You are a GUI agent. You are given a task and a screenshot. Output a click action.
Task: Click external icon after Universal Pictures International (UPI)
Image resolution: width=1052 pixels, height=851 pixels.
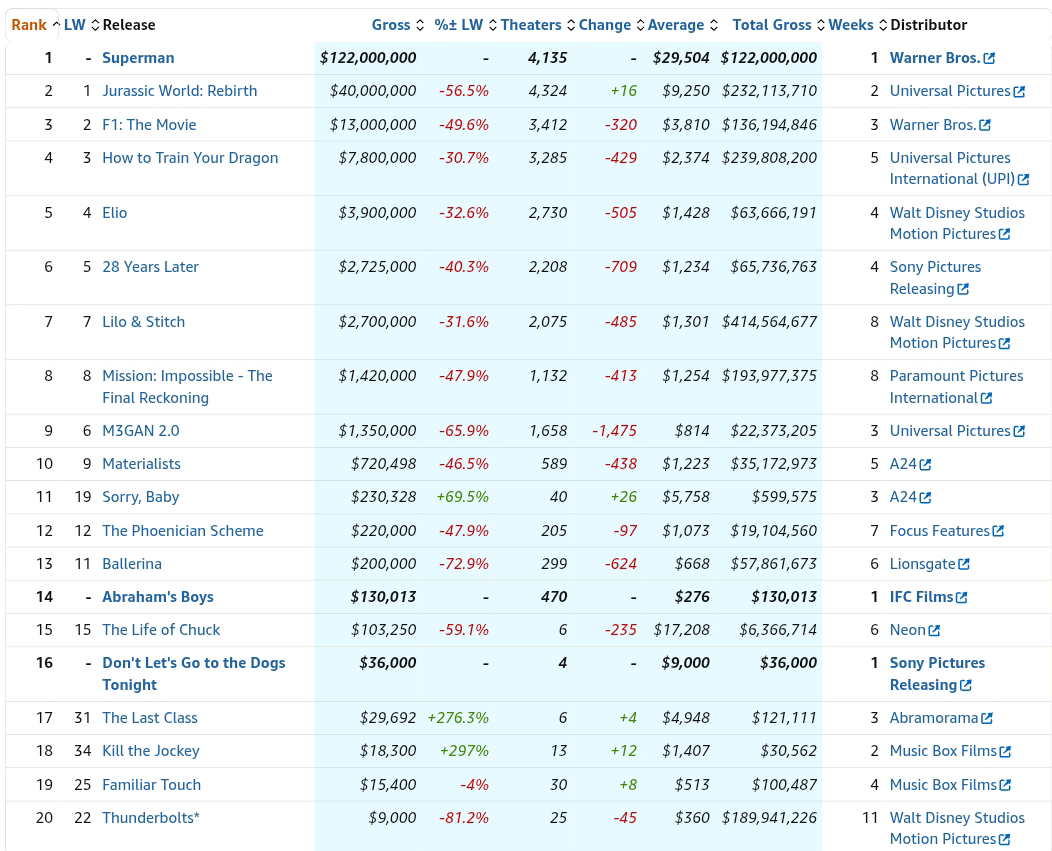(1023, 179)
